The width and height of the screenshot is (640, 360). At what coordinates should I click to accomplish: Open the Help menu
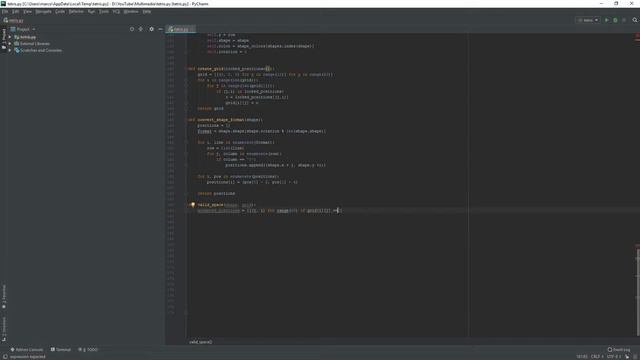pos(147,11)
